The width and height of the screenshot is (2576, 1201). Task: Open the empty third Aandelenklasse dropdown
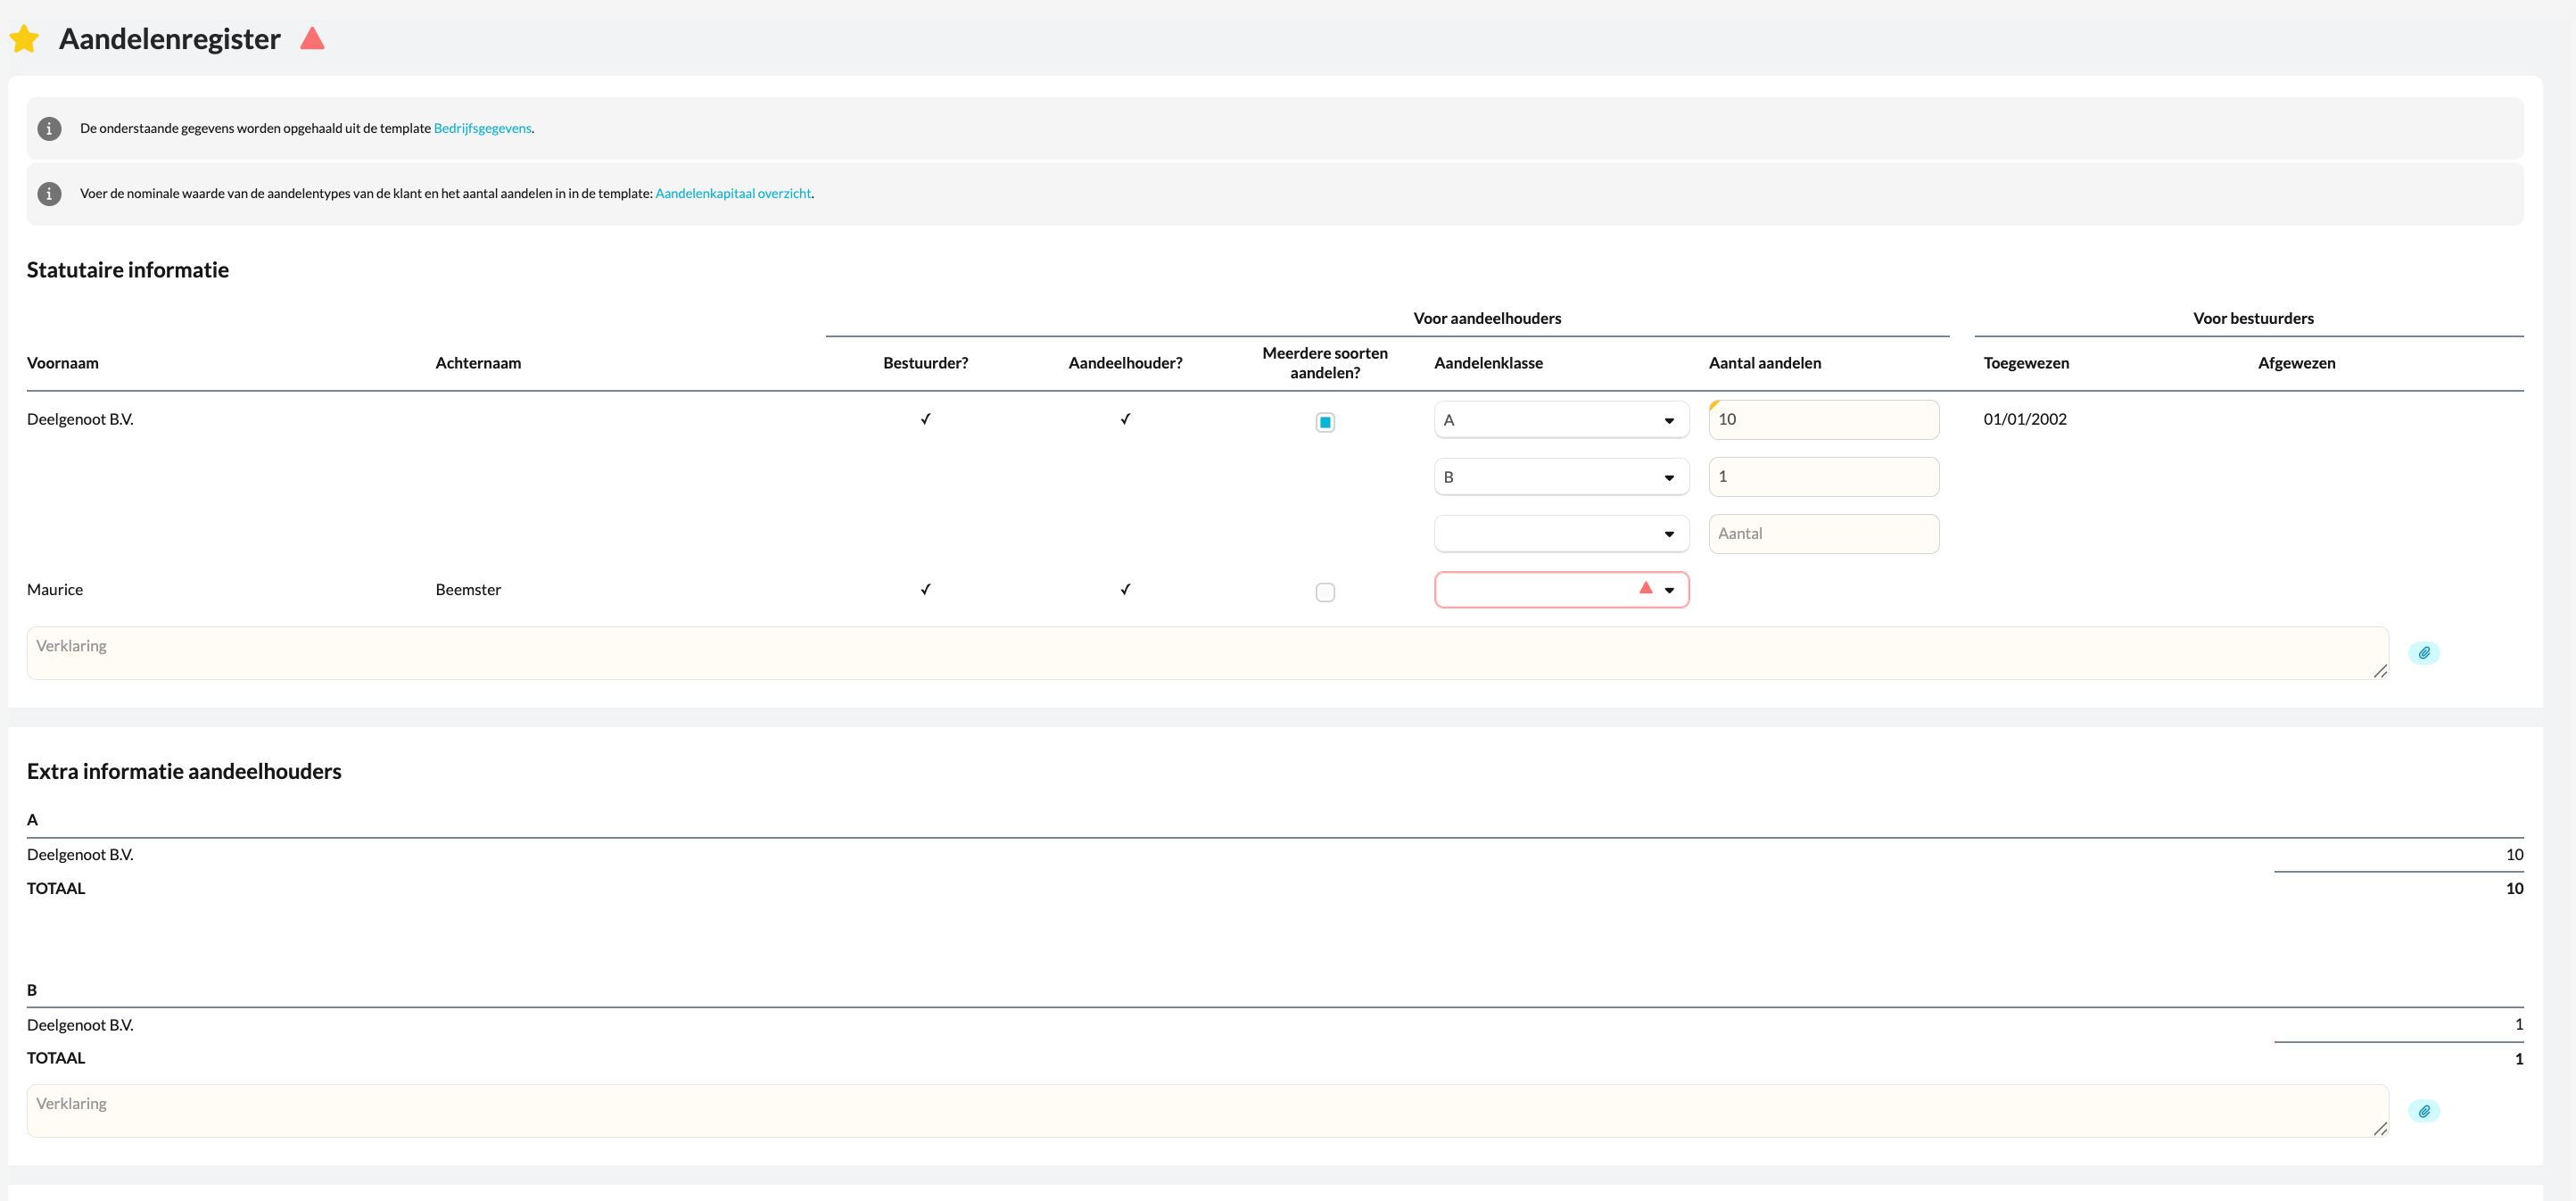coord(1560,534)
